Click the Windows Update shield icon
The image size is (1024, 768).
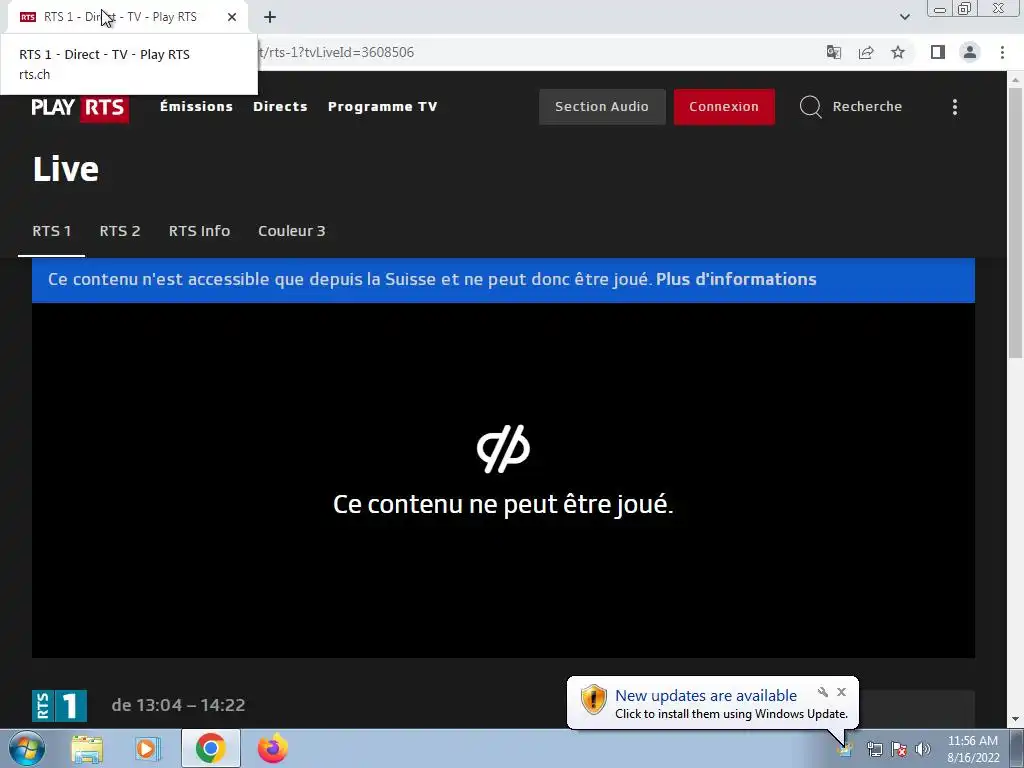[594, 699]
